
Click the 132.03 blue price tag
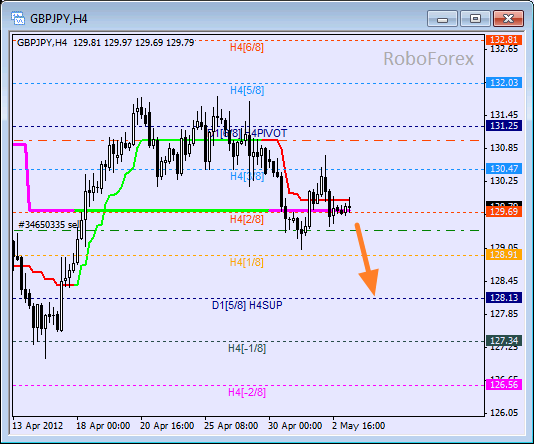504,83
